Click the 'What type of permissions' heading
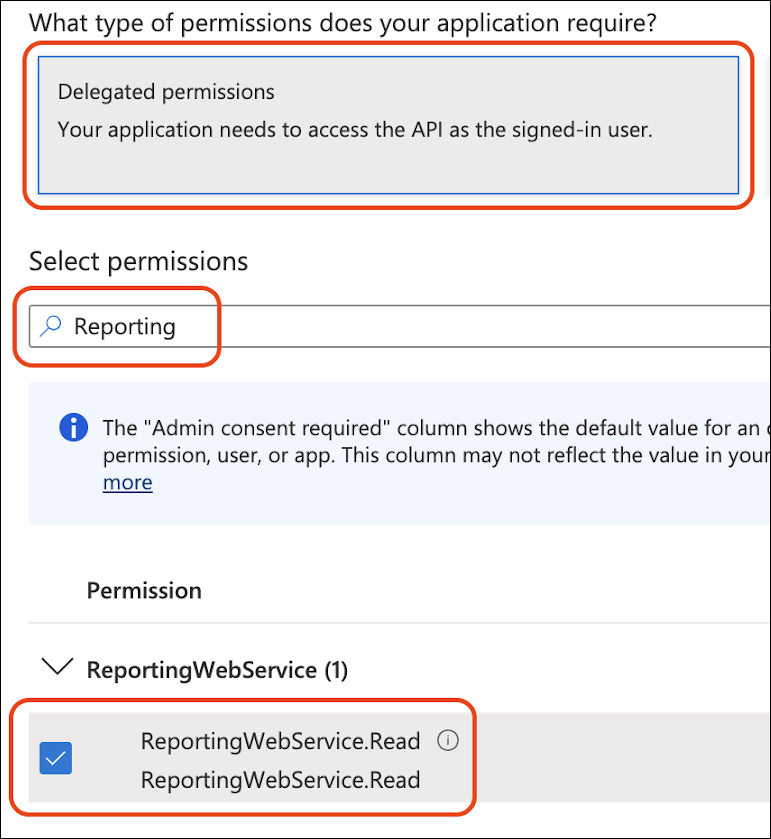Image resolution: width=771 pixels, height=839 pixels. tap(340, 22)
